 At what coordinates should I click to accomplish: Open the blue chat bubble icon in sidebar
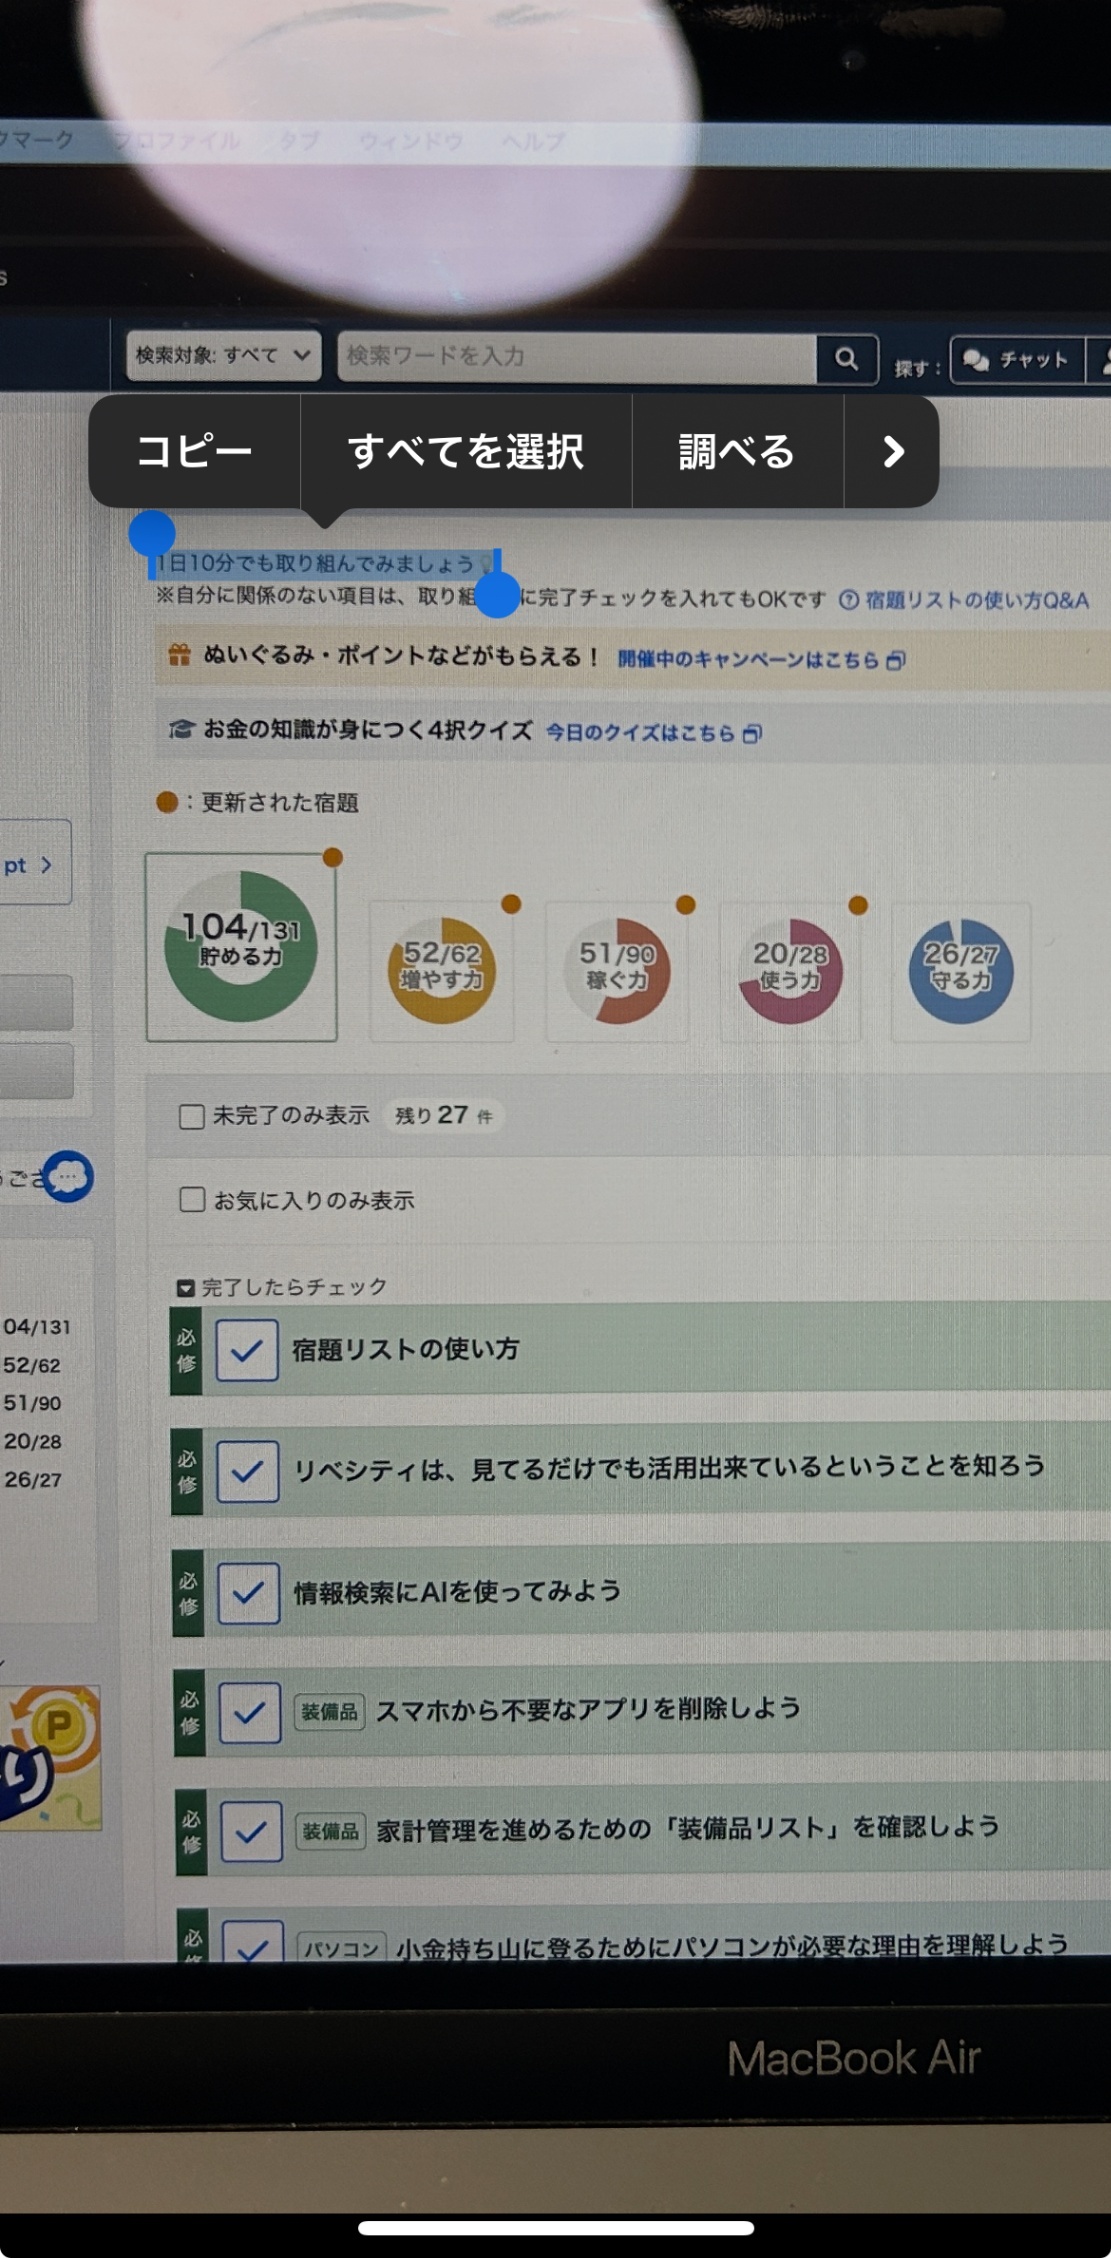68,1177
